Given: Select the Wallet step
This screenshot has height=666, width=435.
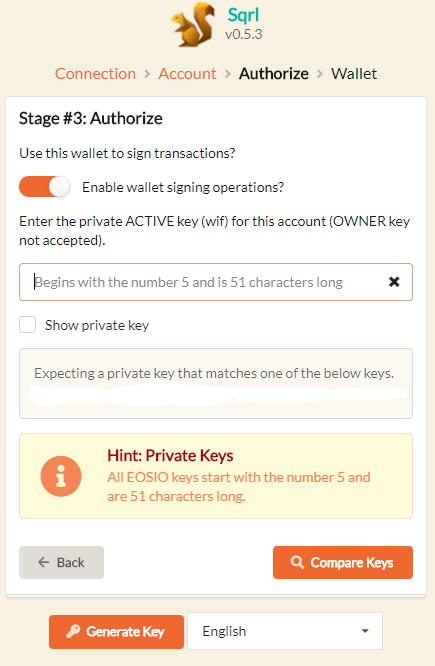Looking at the screenshot, I should point(354,74).
